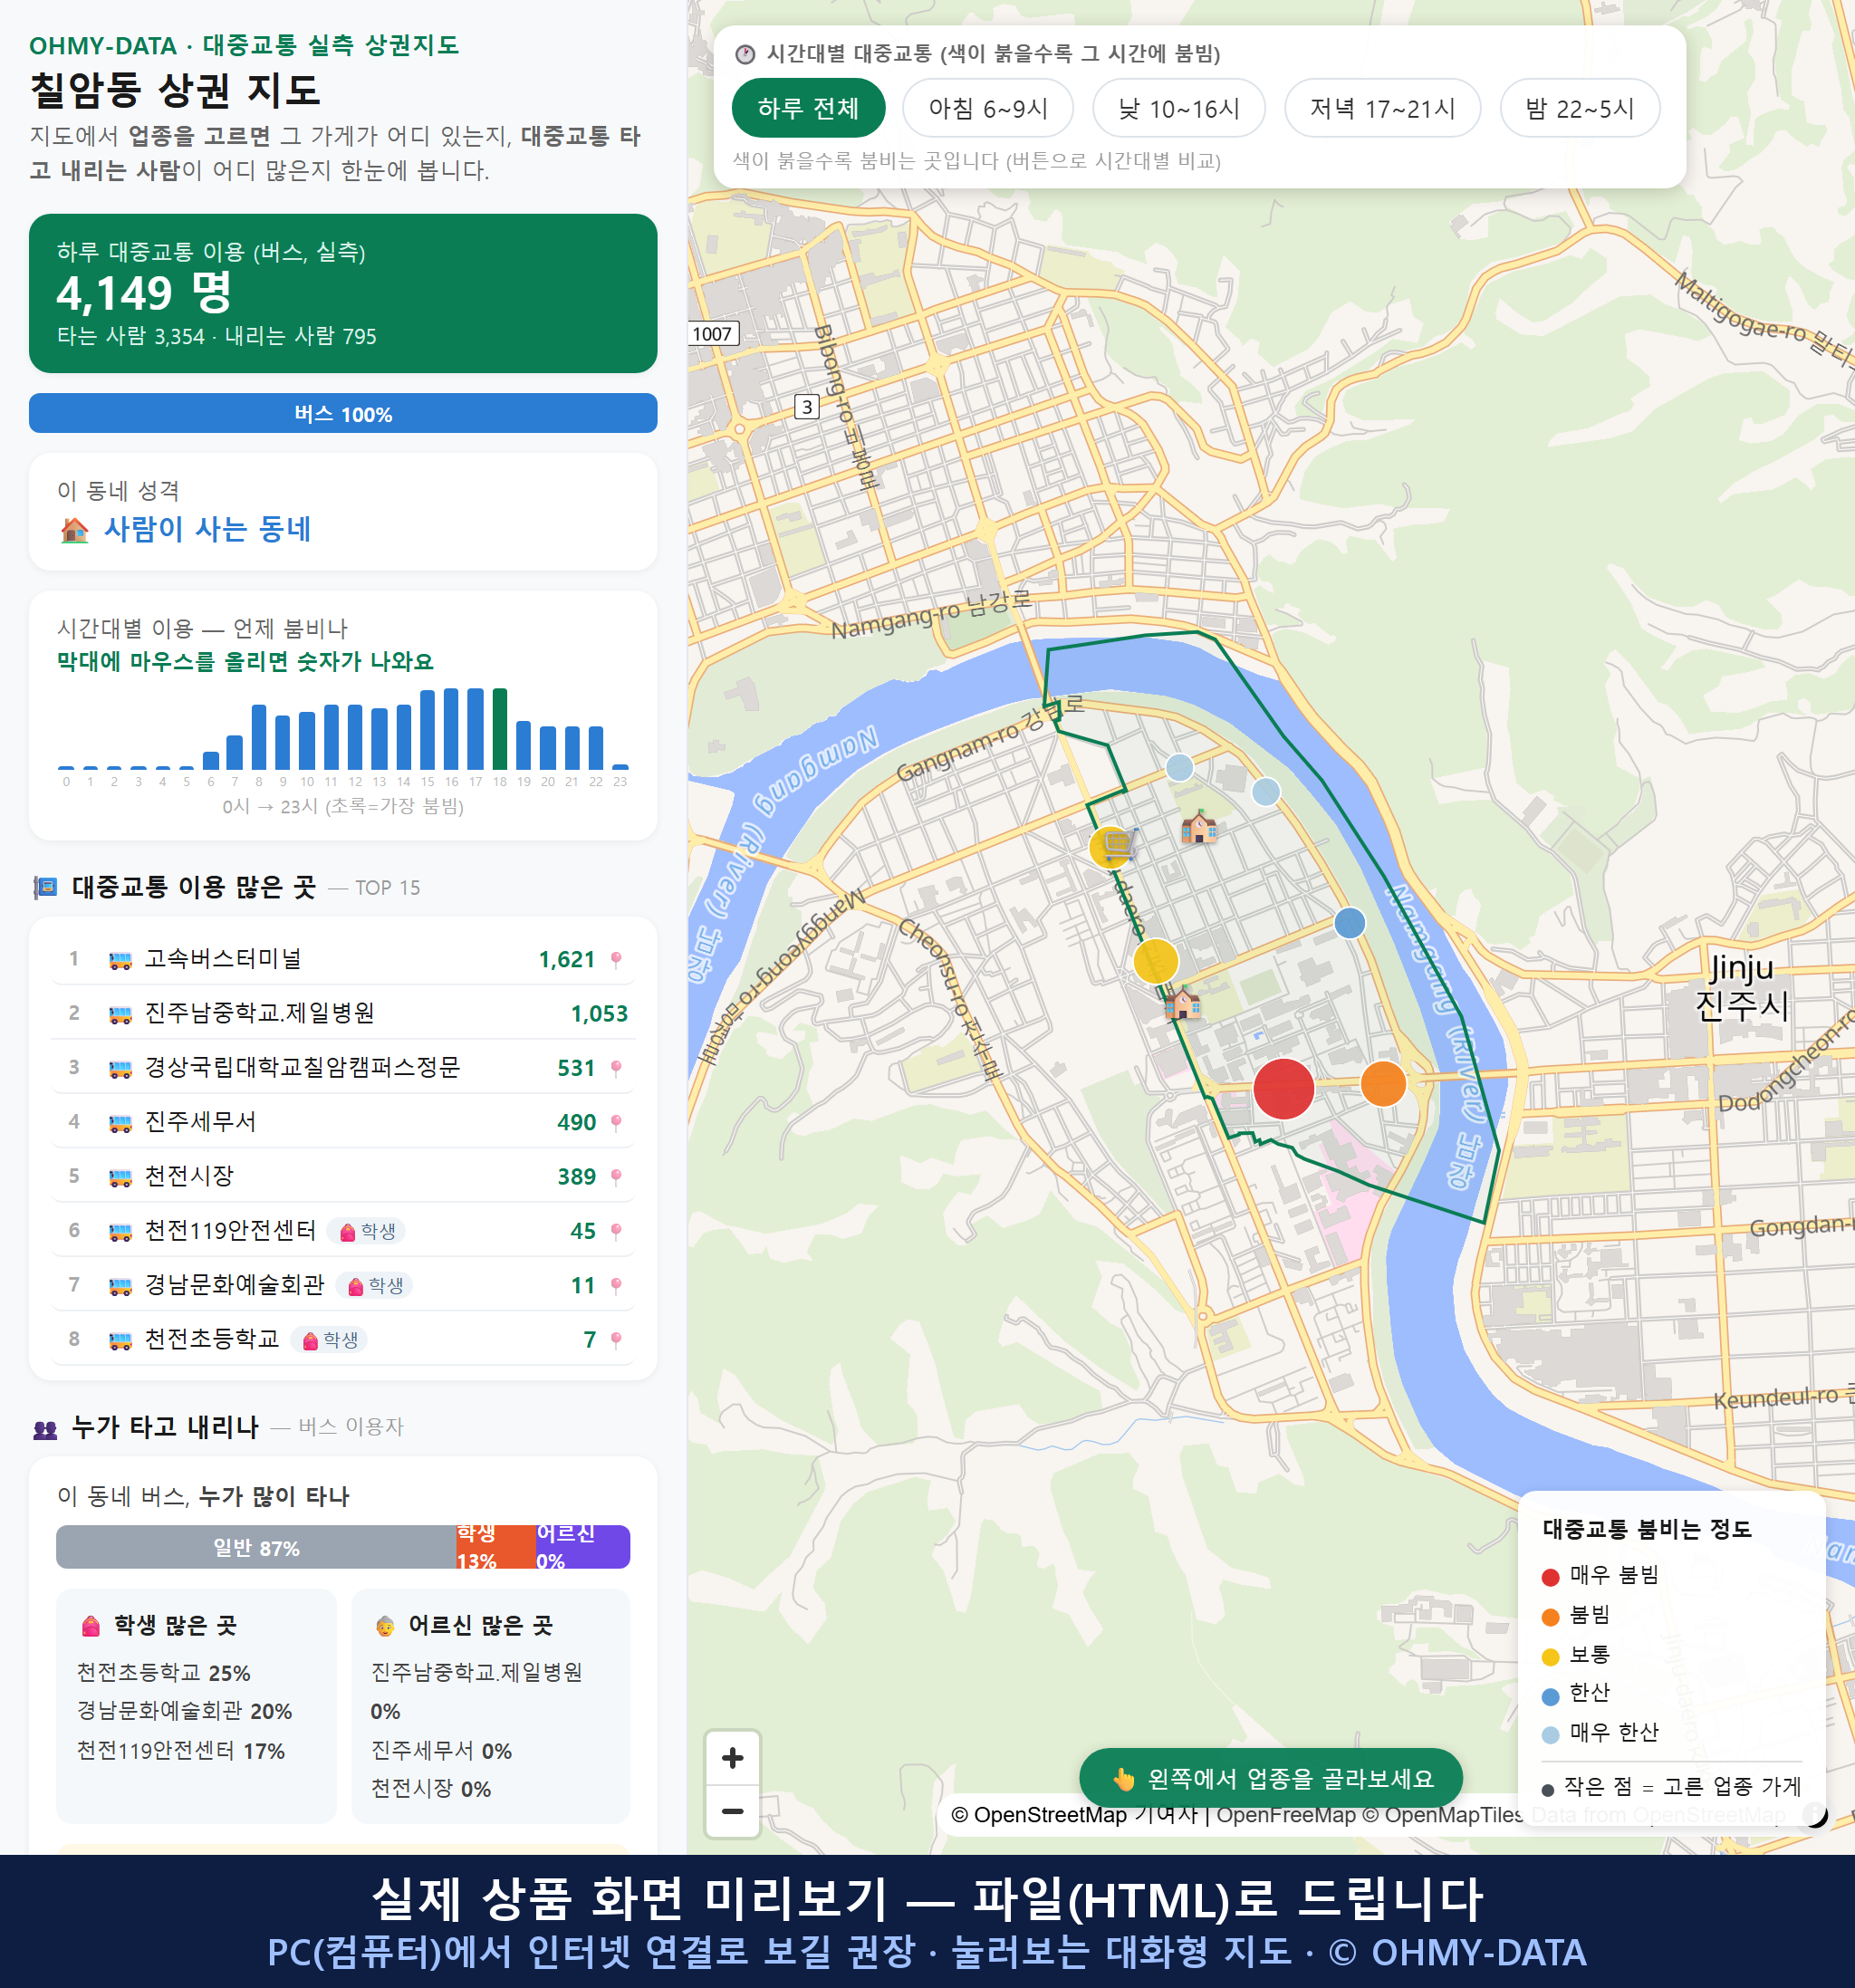Click the blue 버스 100% bar
This screenshot has width=1855, height=1988.
coord(343,413)
